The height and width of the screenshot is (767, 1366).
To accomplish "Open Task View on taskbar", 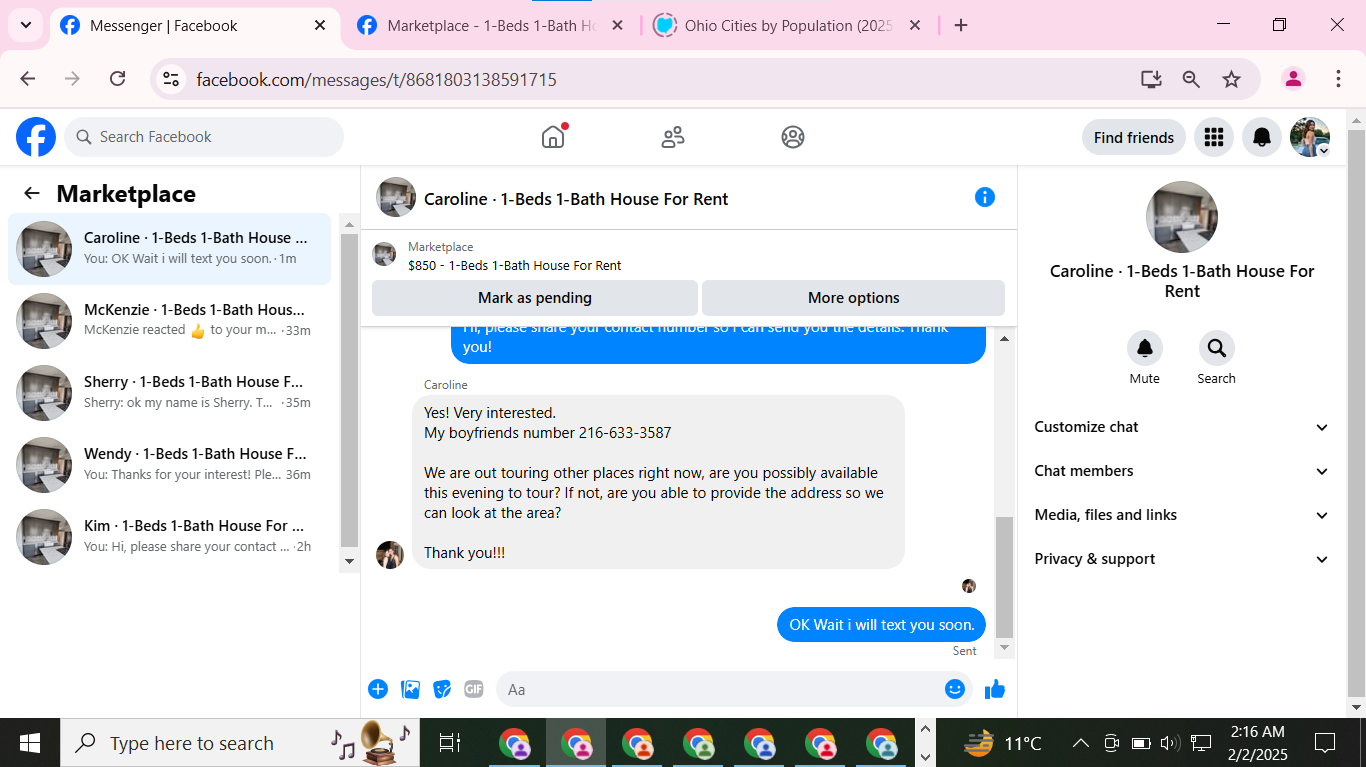I will (x=450, y=743).
